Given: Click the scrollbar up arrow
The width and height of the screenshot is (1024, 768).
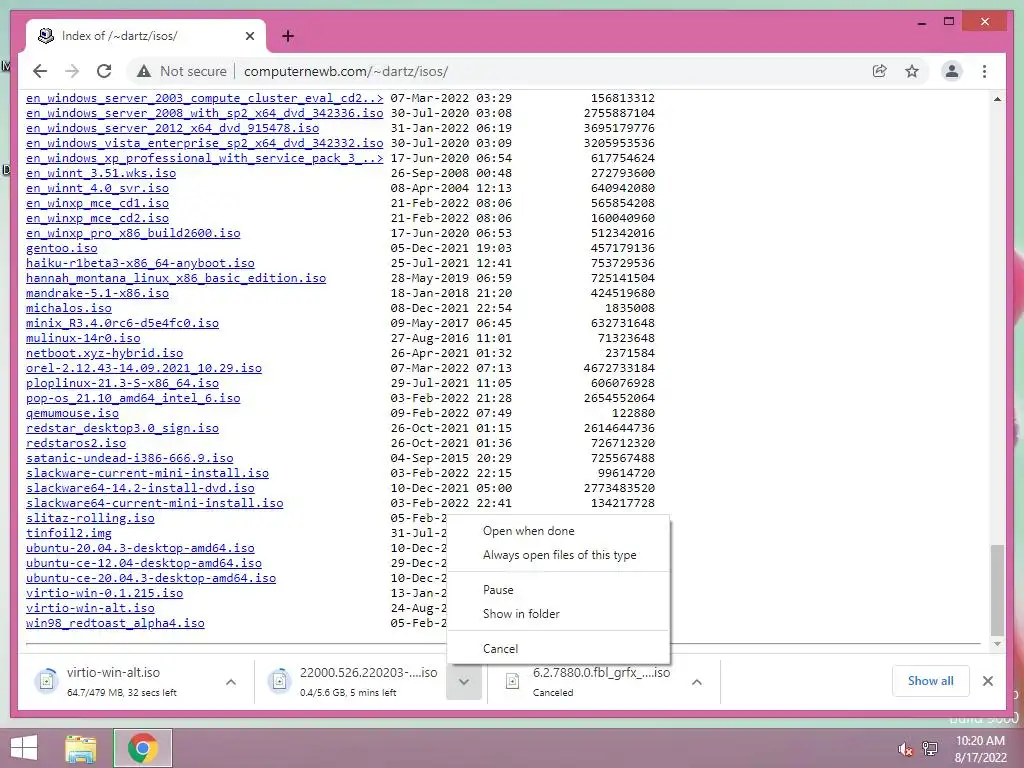Looking at the screenshot, I should (997, 99).
